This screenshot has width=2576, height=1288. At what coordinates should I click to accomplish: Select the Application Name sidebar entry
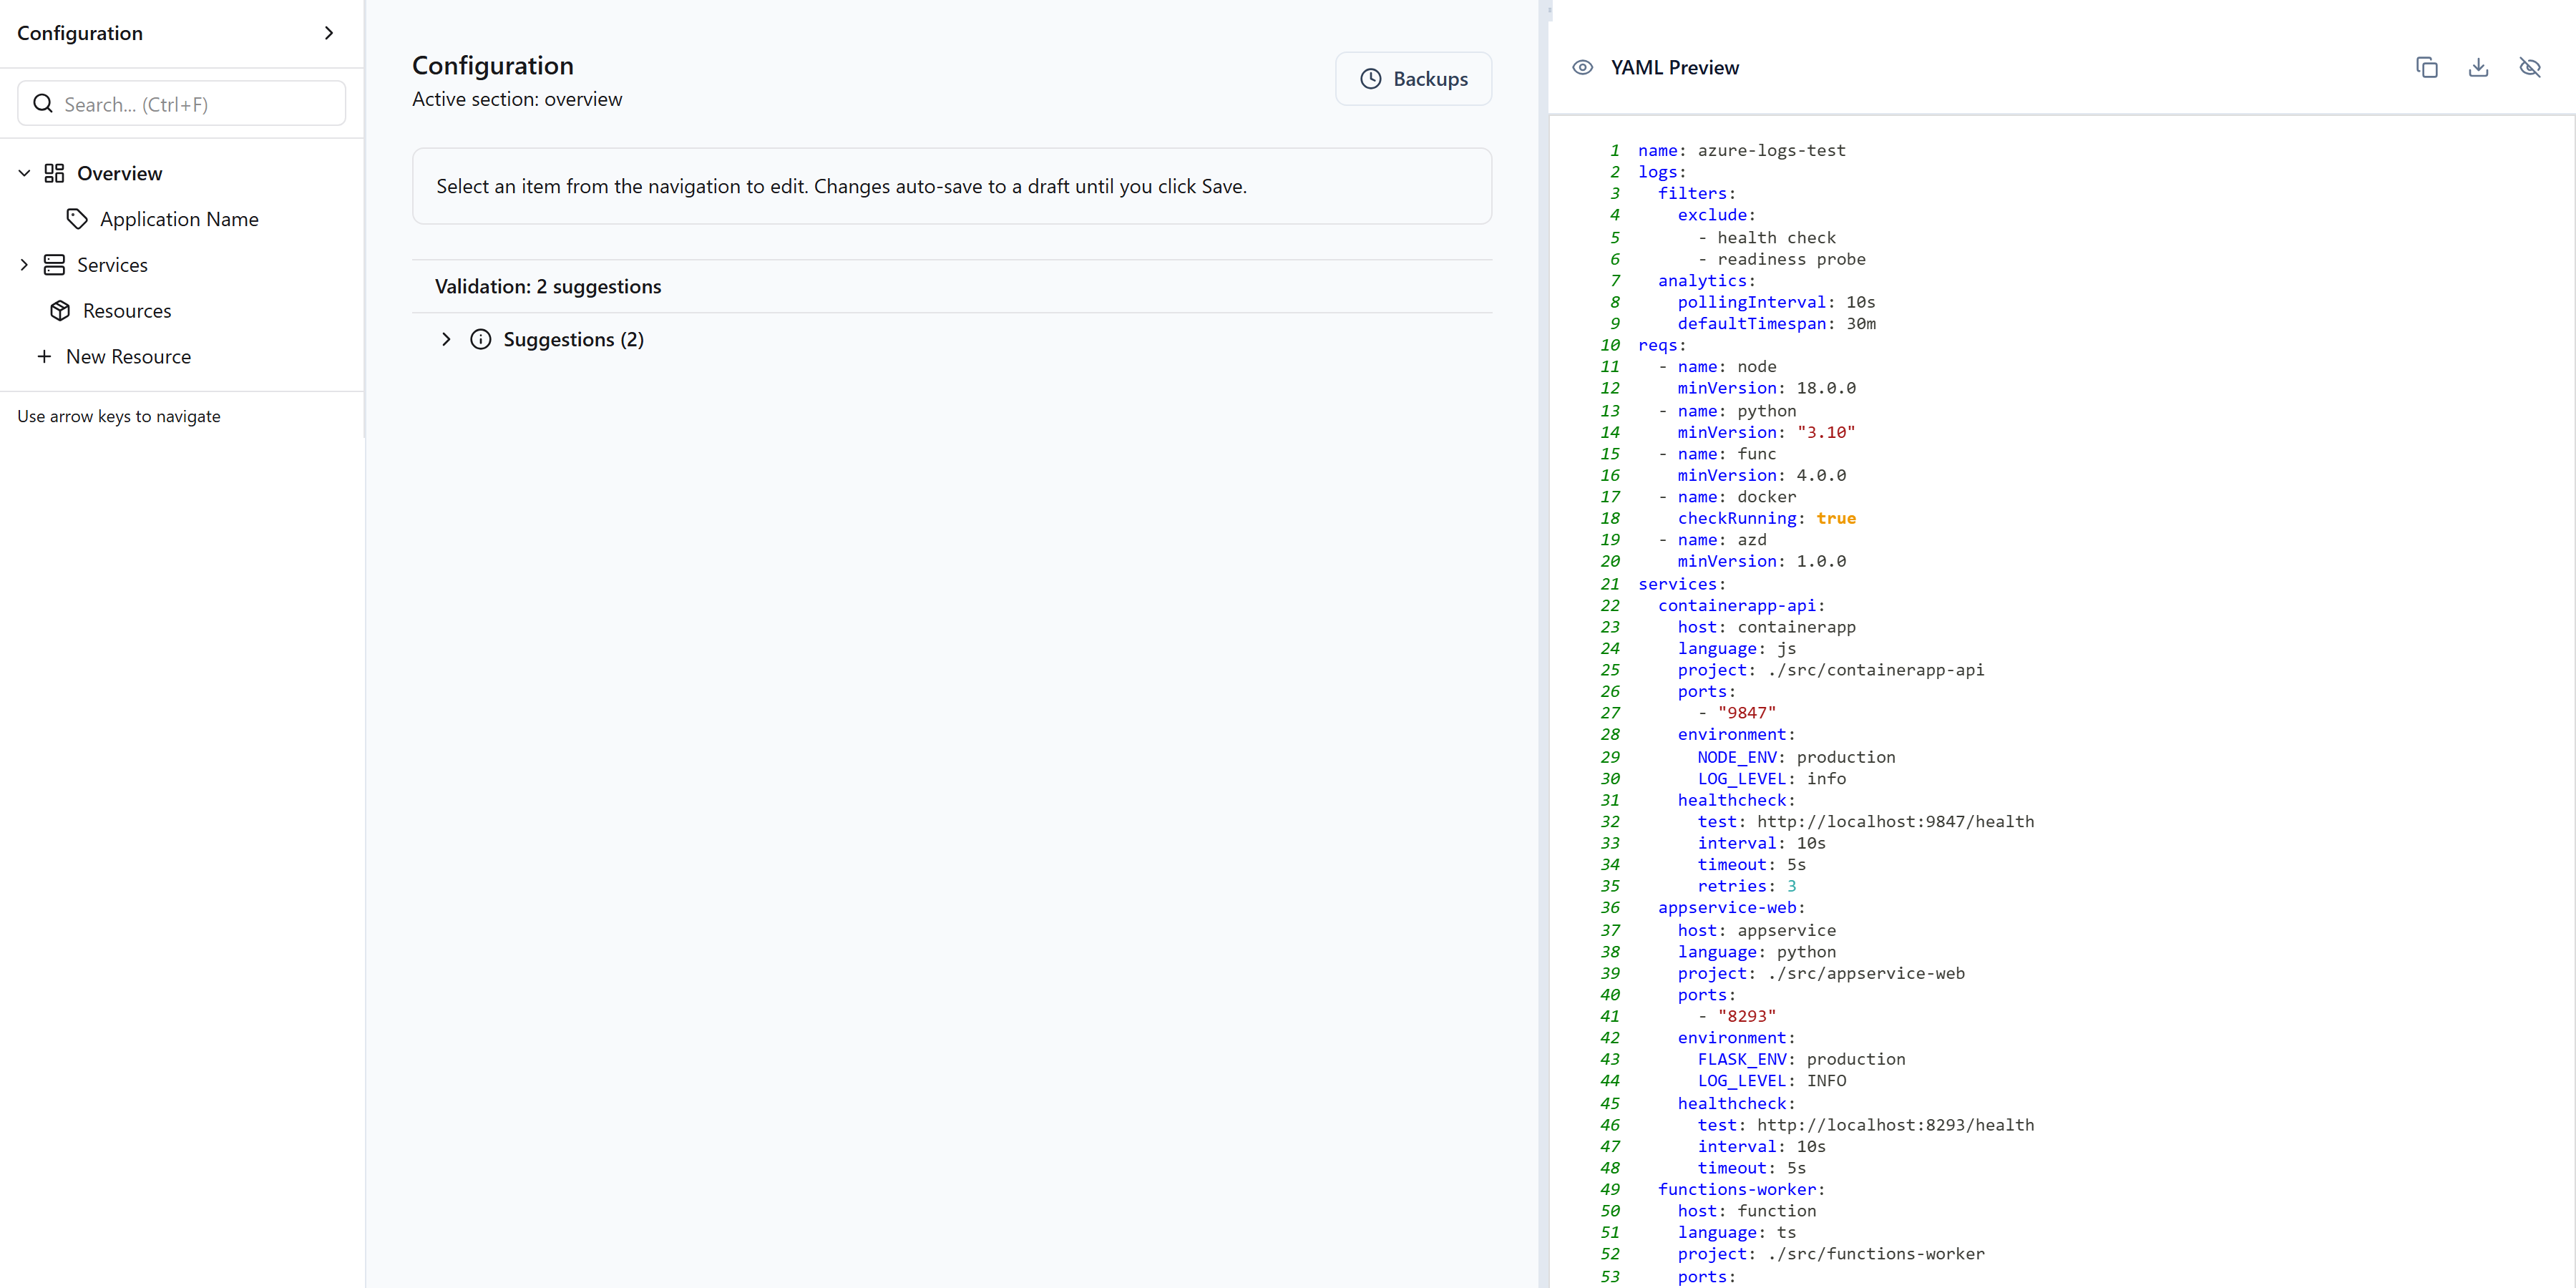179,218
